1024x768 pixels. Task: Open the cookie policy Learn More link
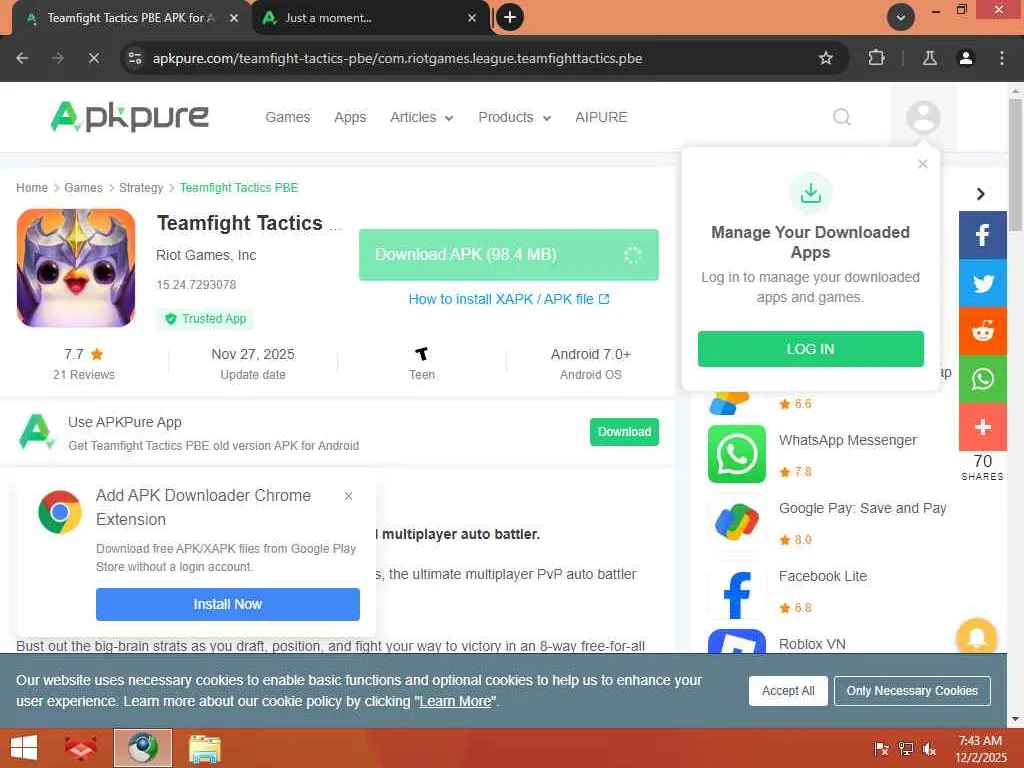tap(455, 701)
